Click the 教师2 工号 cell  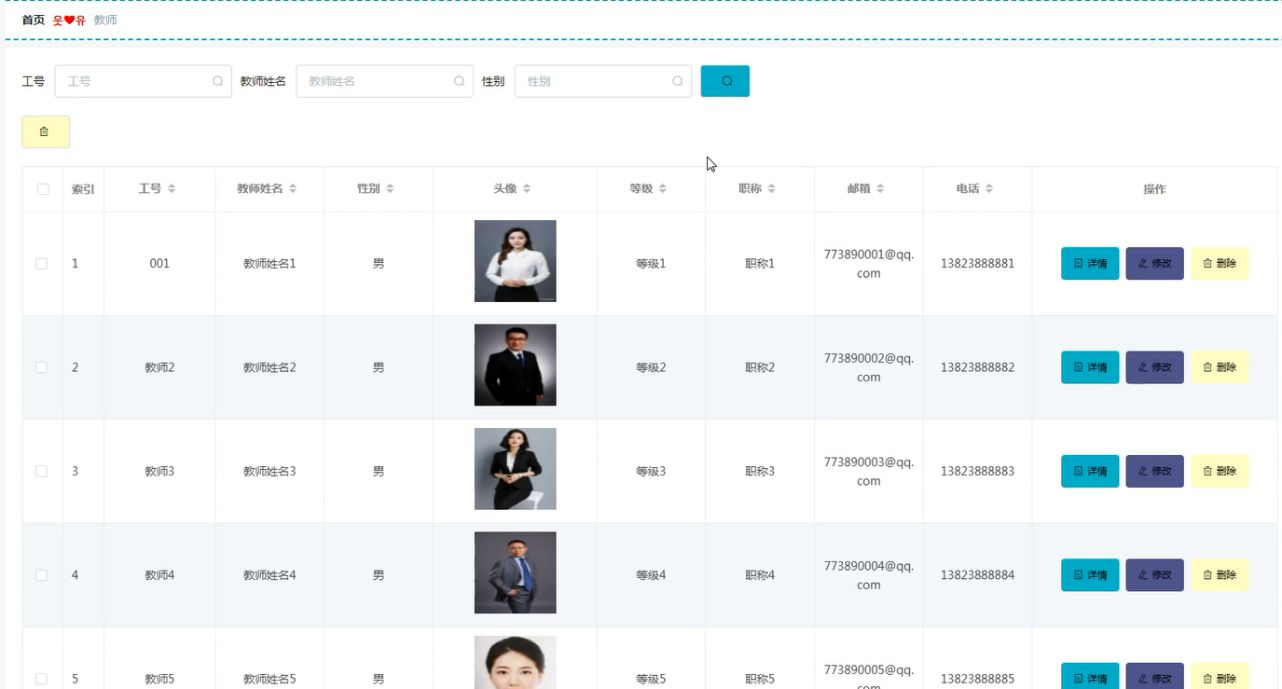tap(159, 367)
